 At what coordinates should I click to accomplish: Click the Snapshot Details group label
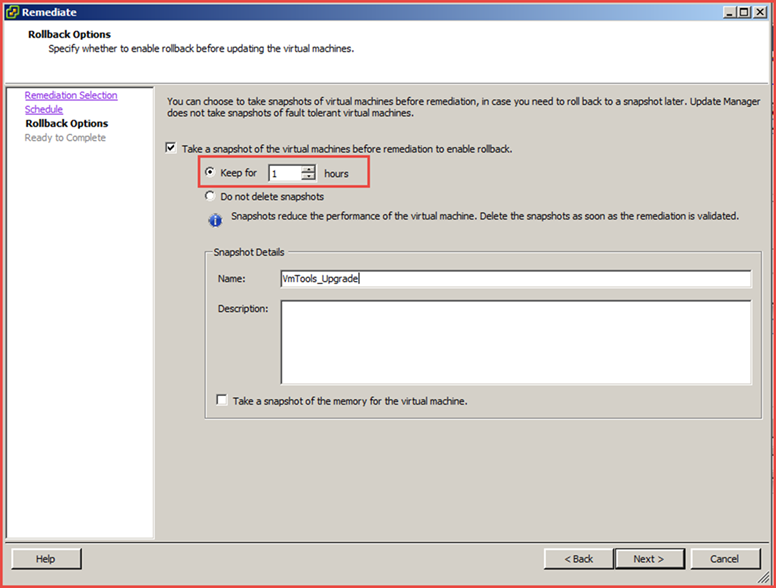point(249,252)
